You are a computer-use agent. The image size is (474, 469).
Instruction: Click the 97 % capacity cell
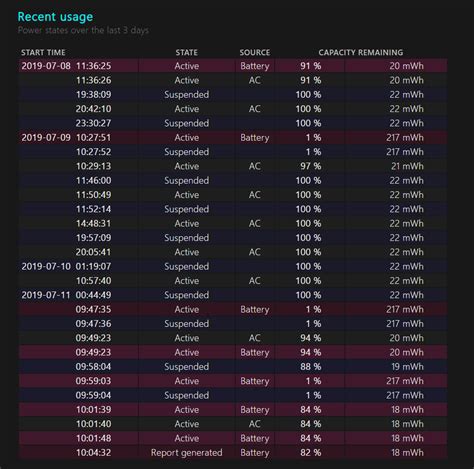click(310, 166)
